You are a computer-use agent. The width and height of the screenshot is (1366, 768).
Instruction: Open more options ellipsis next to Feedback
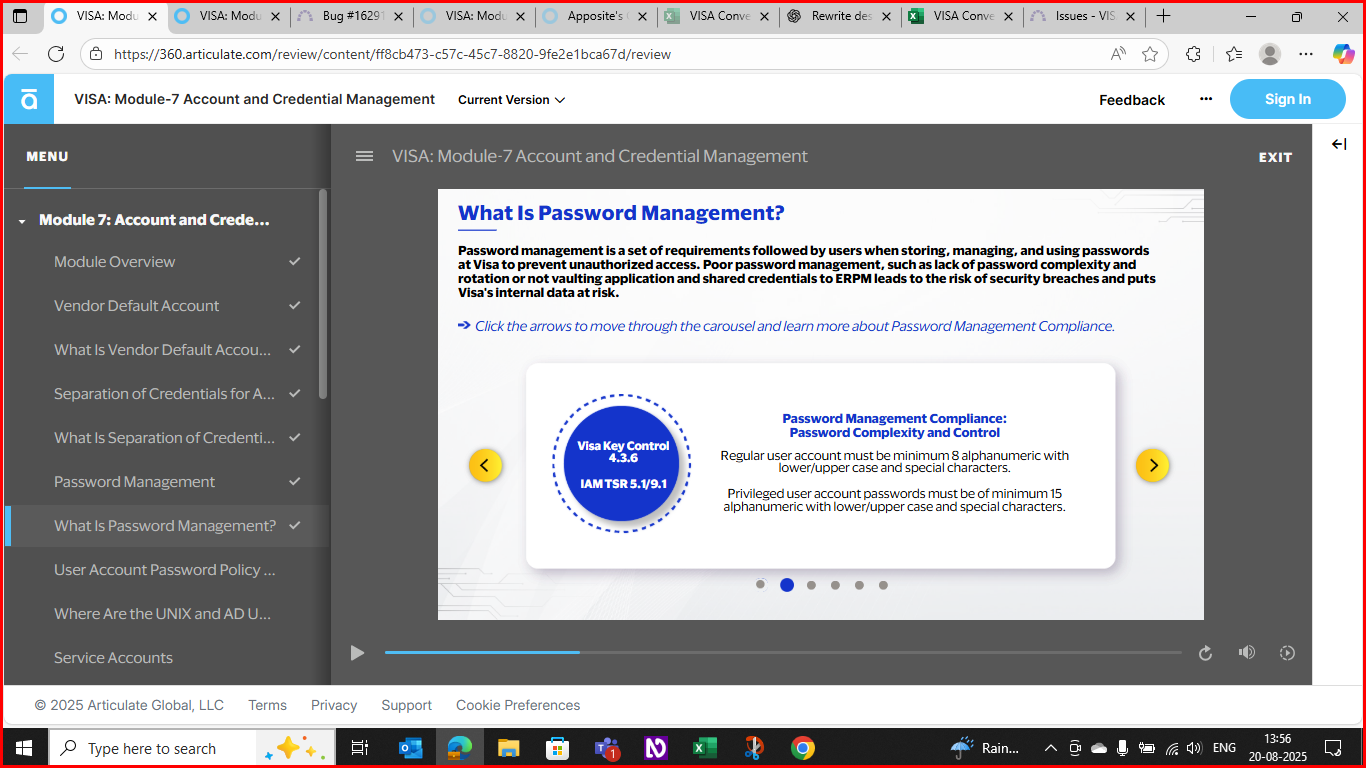pyautogui.click(x=1206, y=99)
